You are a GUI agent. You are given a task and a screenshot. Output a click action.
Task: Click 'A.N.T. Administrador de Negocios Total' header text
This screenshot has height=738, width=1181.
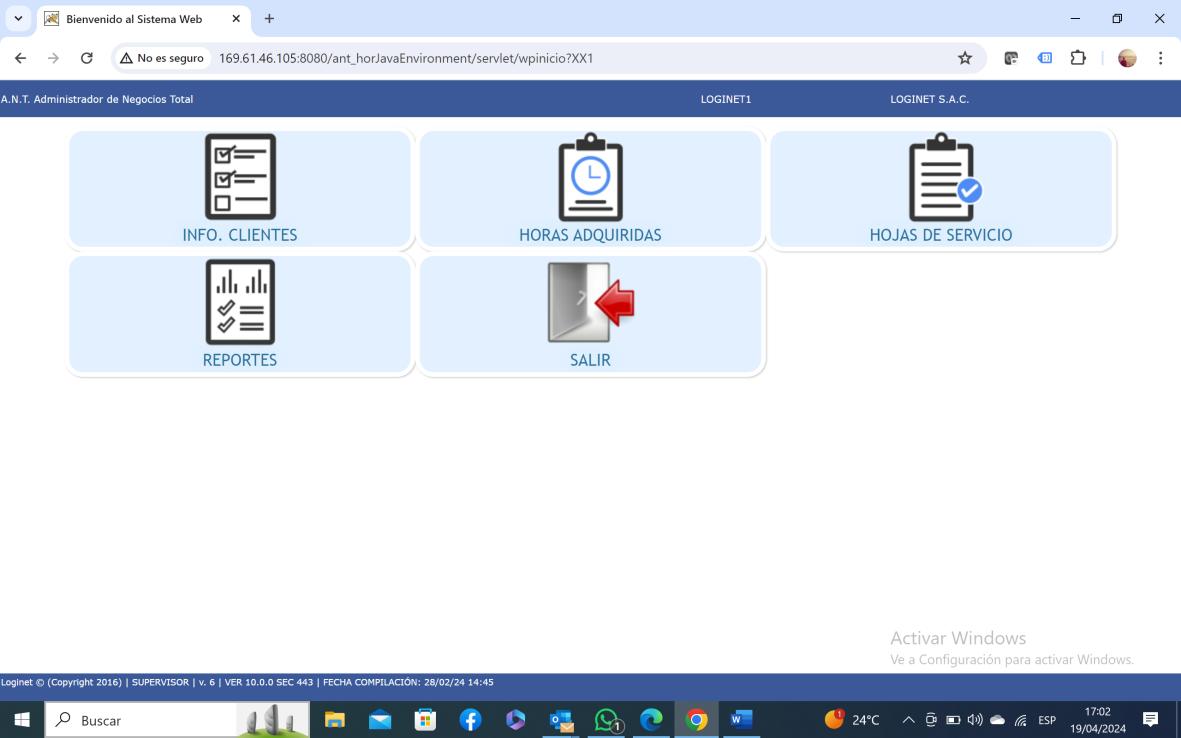tap(97, 99)
